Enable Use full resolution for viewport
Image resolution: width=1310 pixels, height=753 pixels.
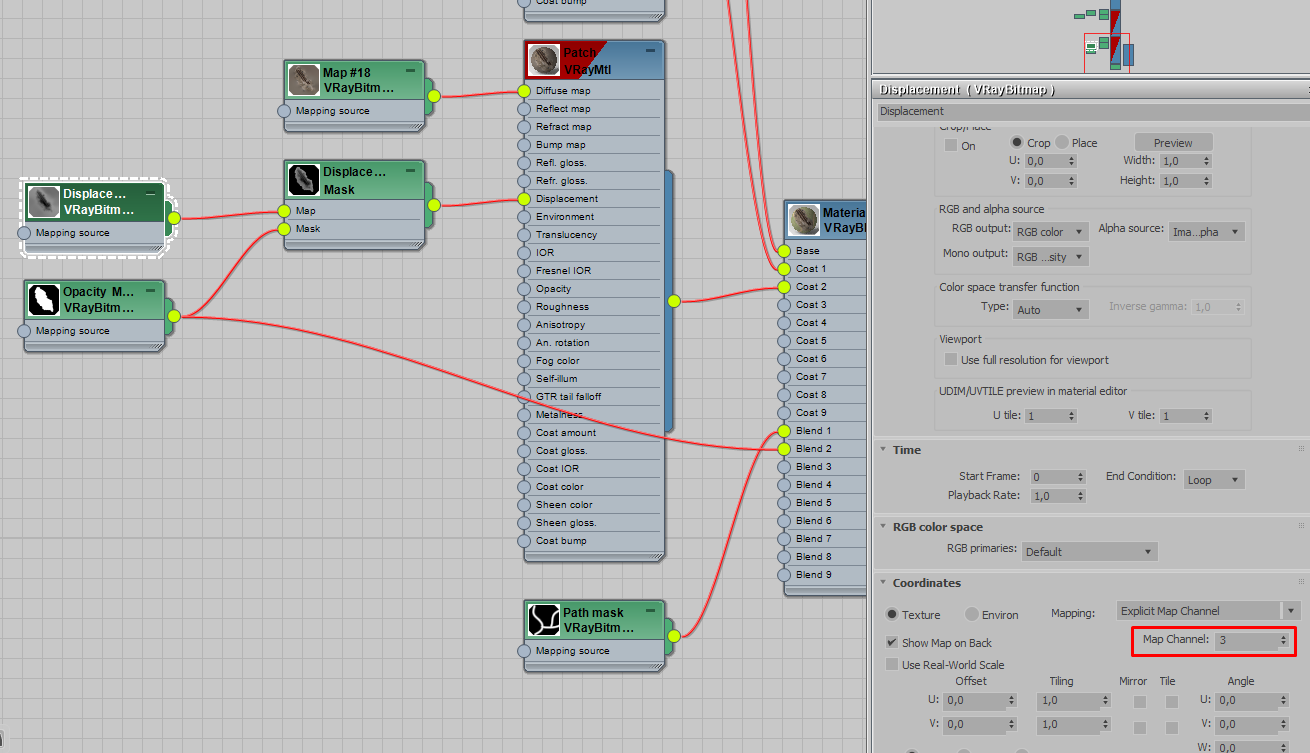click(951, 360)
